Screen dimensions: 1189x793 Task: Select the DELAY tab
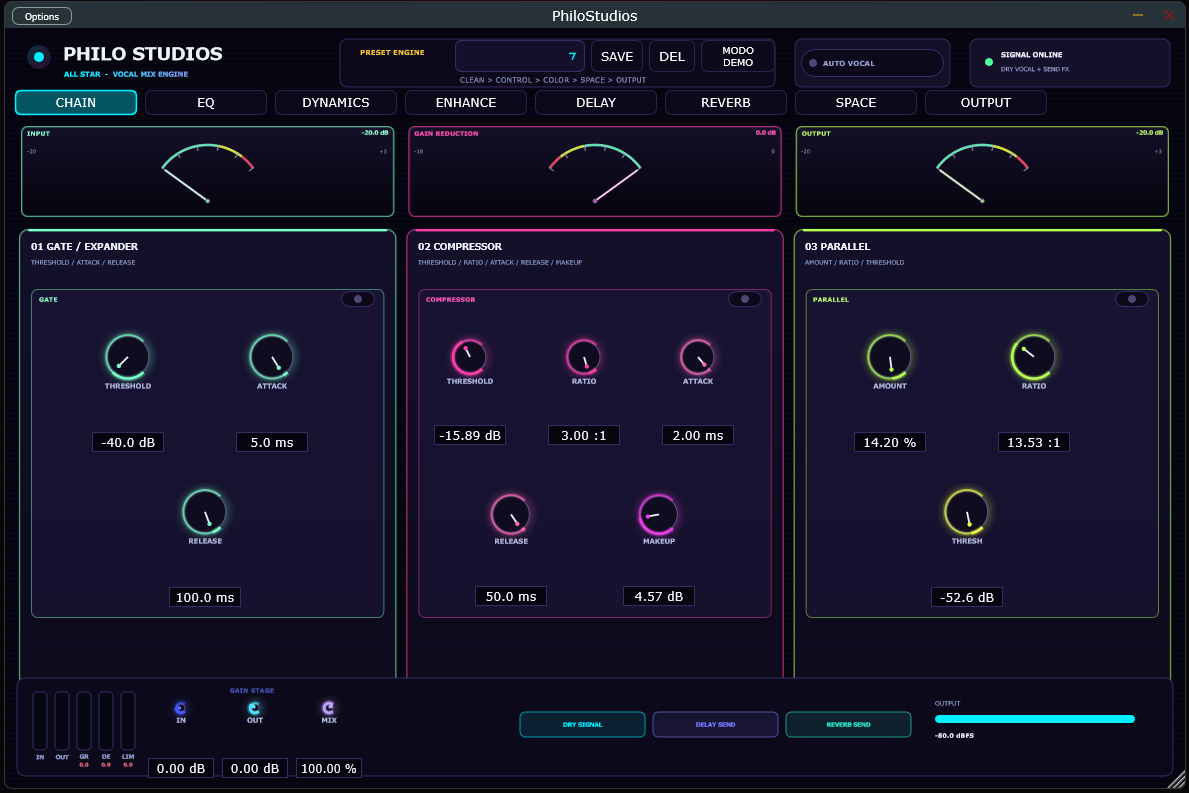pyautogui.click(x=596, y=102)
